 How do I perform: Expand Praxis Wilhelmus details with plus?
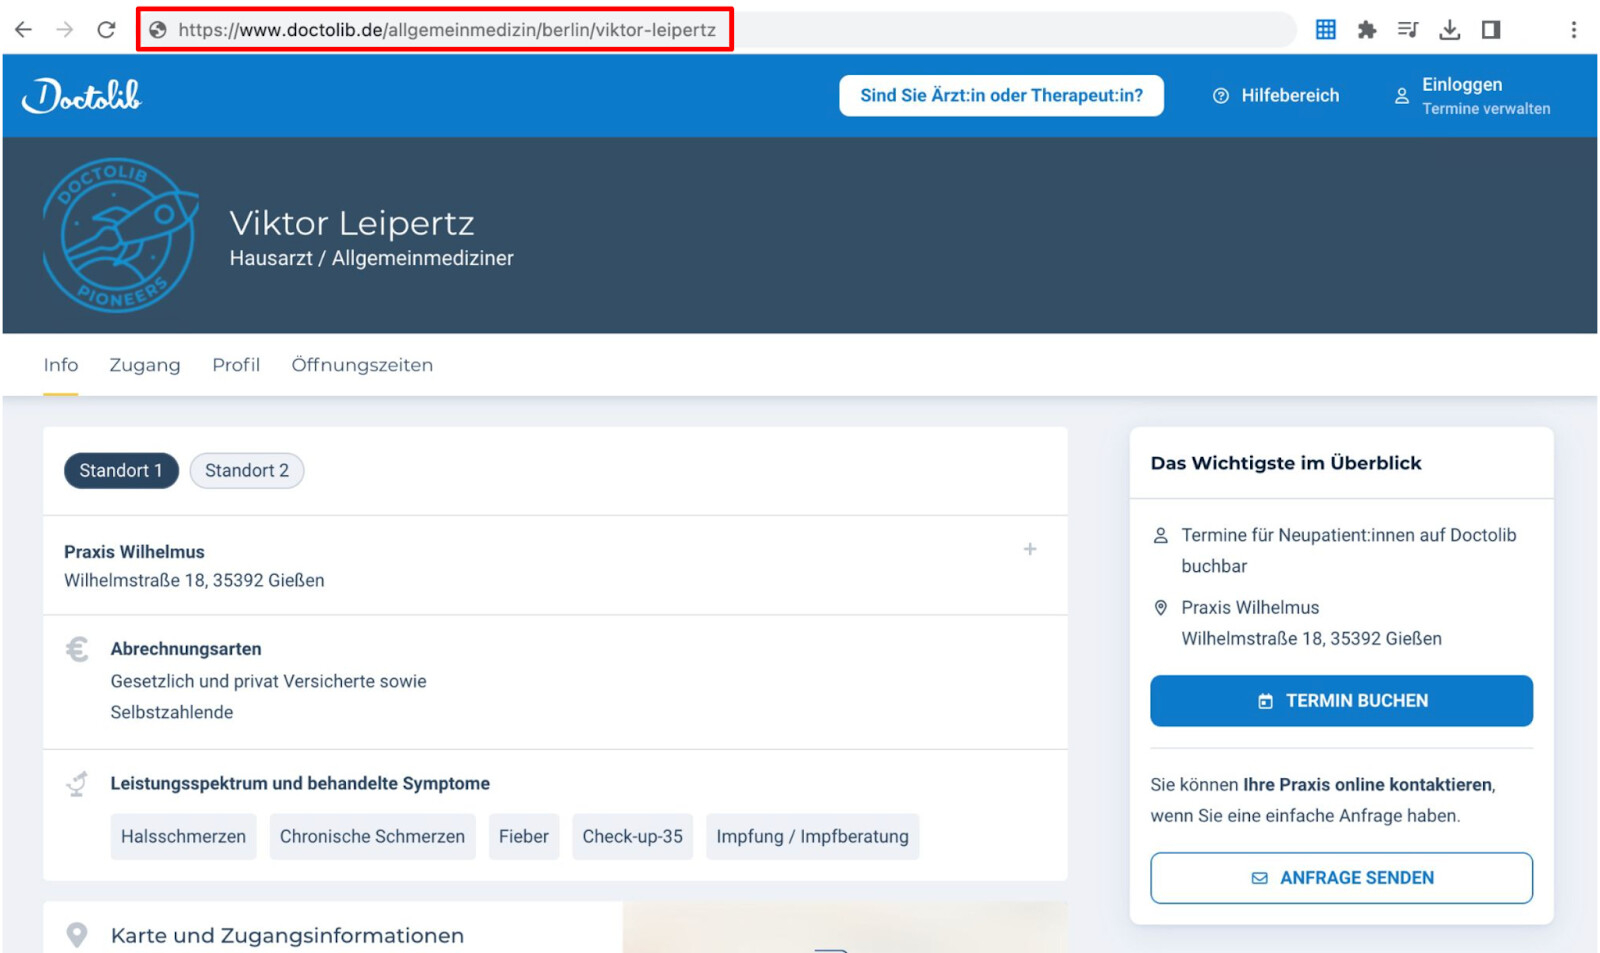click(1030, 549)
